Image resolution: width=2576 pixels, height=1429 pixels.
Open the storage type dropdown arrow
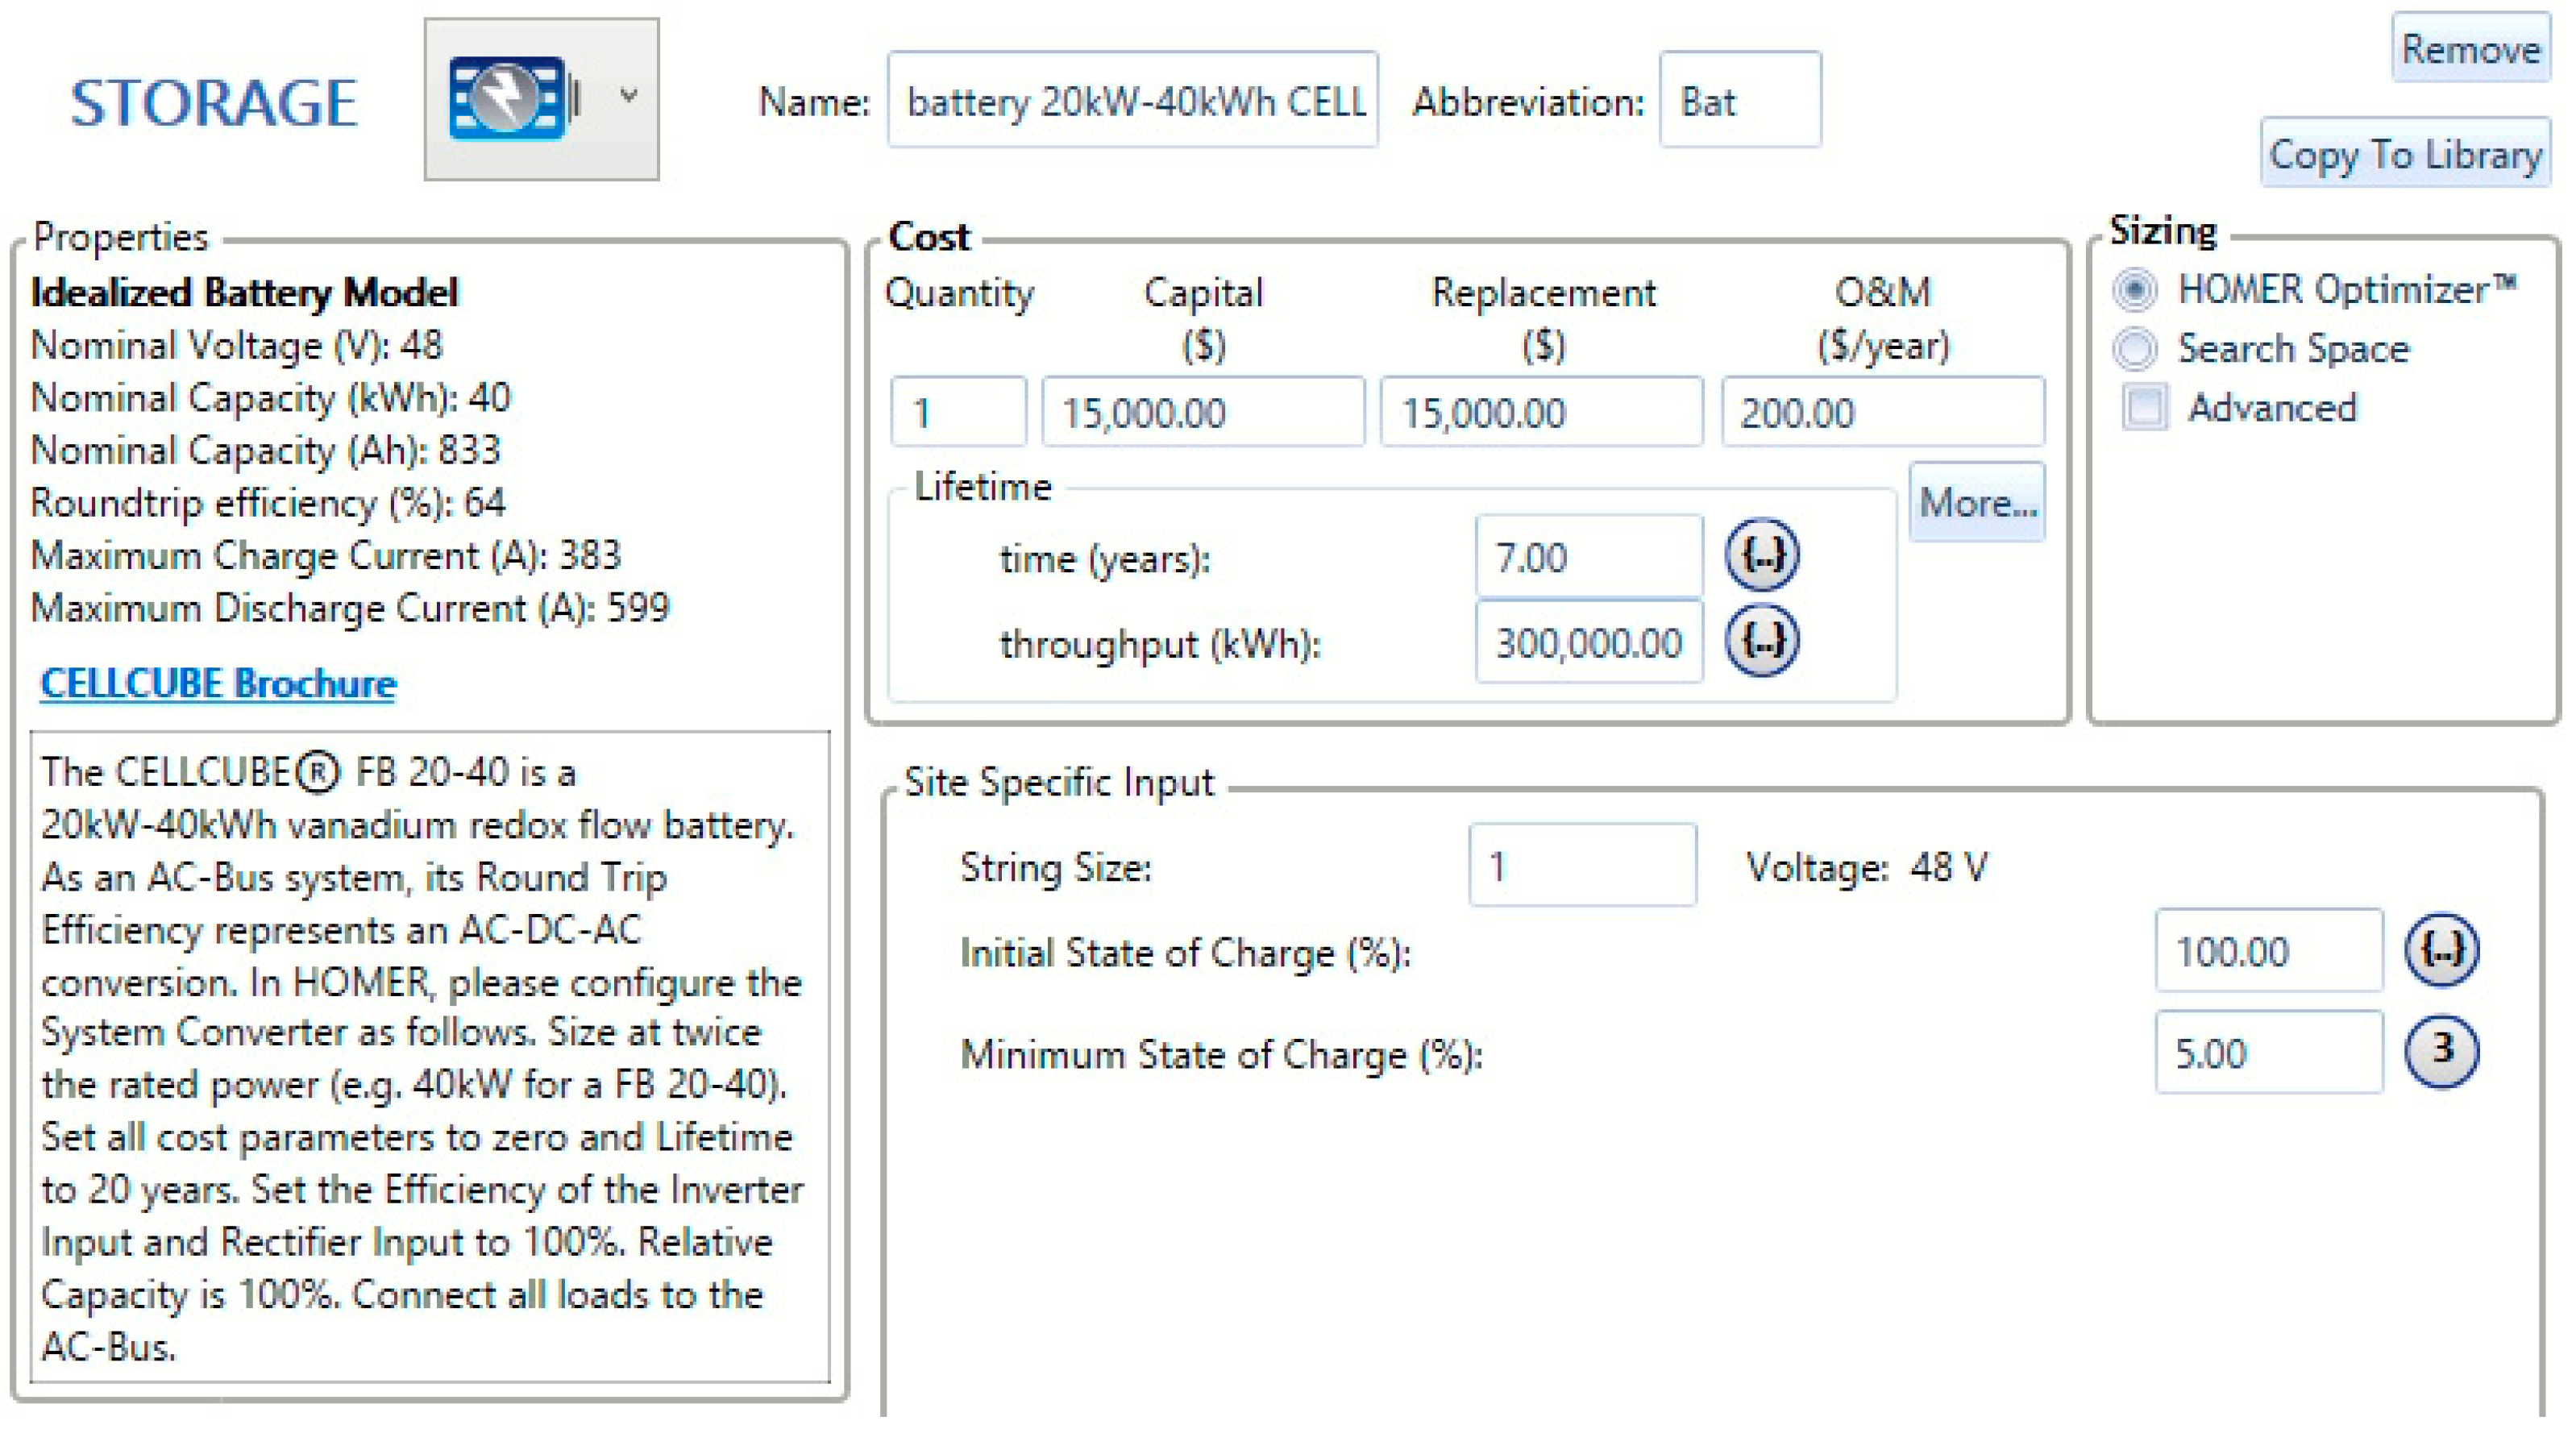click(x=629, y=96)
